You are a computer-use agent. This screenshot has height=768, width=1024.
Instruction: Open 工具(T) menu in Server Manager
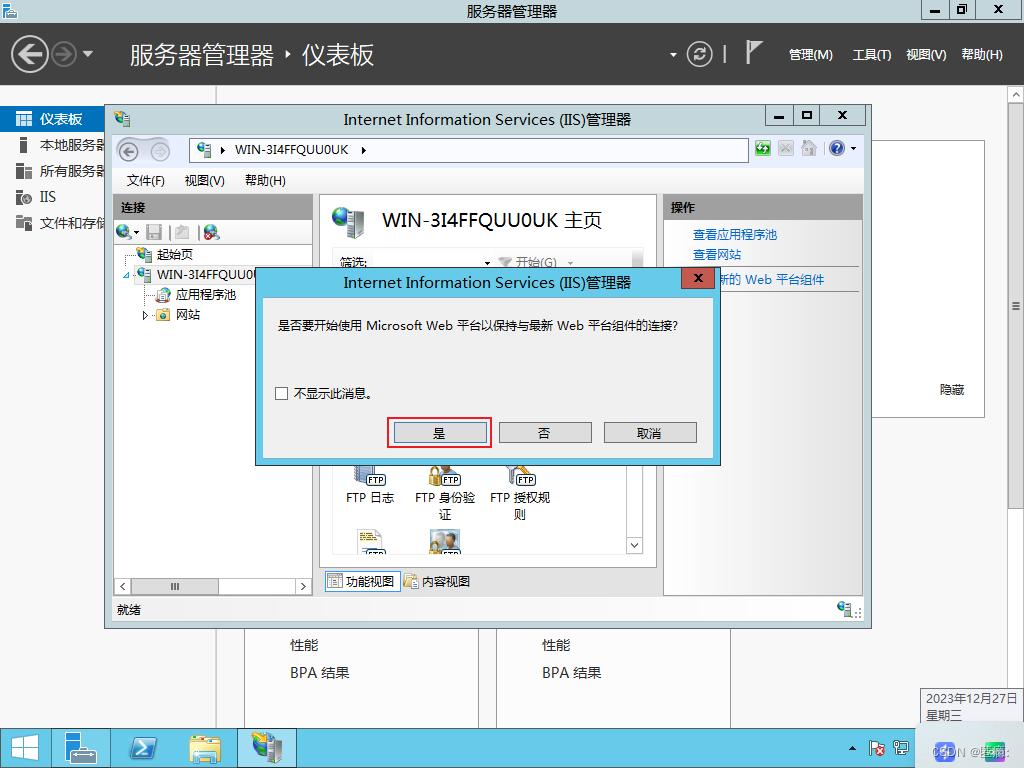click(872, 55)
